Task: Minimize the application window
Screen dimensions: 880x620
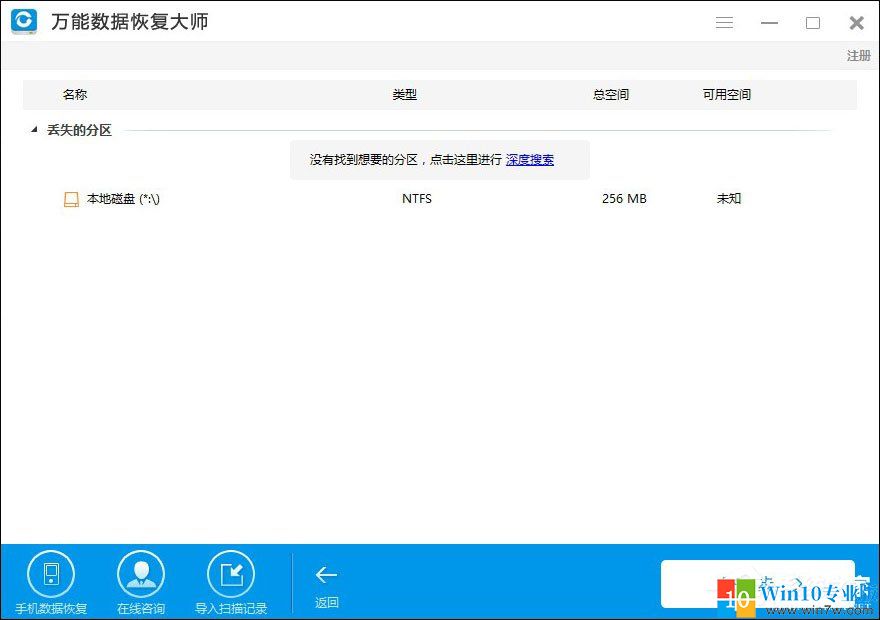Action: 769,22
